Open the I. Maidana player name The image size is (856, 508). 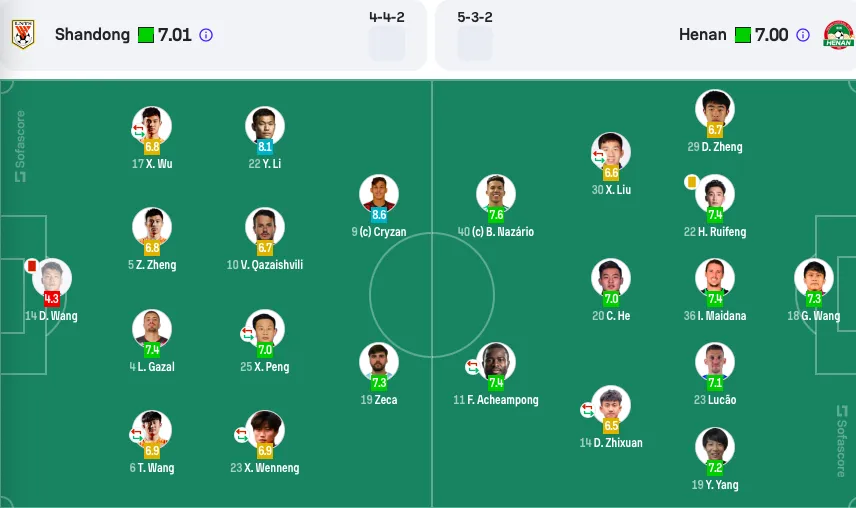coord(715,315)
